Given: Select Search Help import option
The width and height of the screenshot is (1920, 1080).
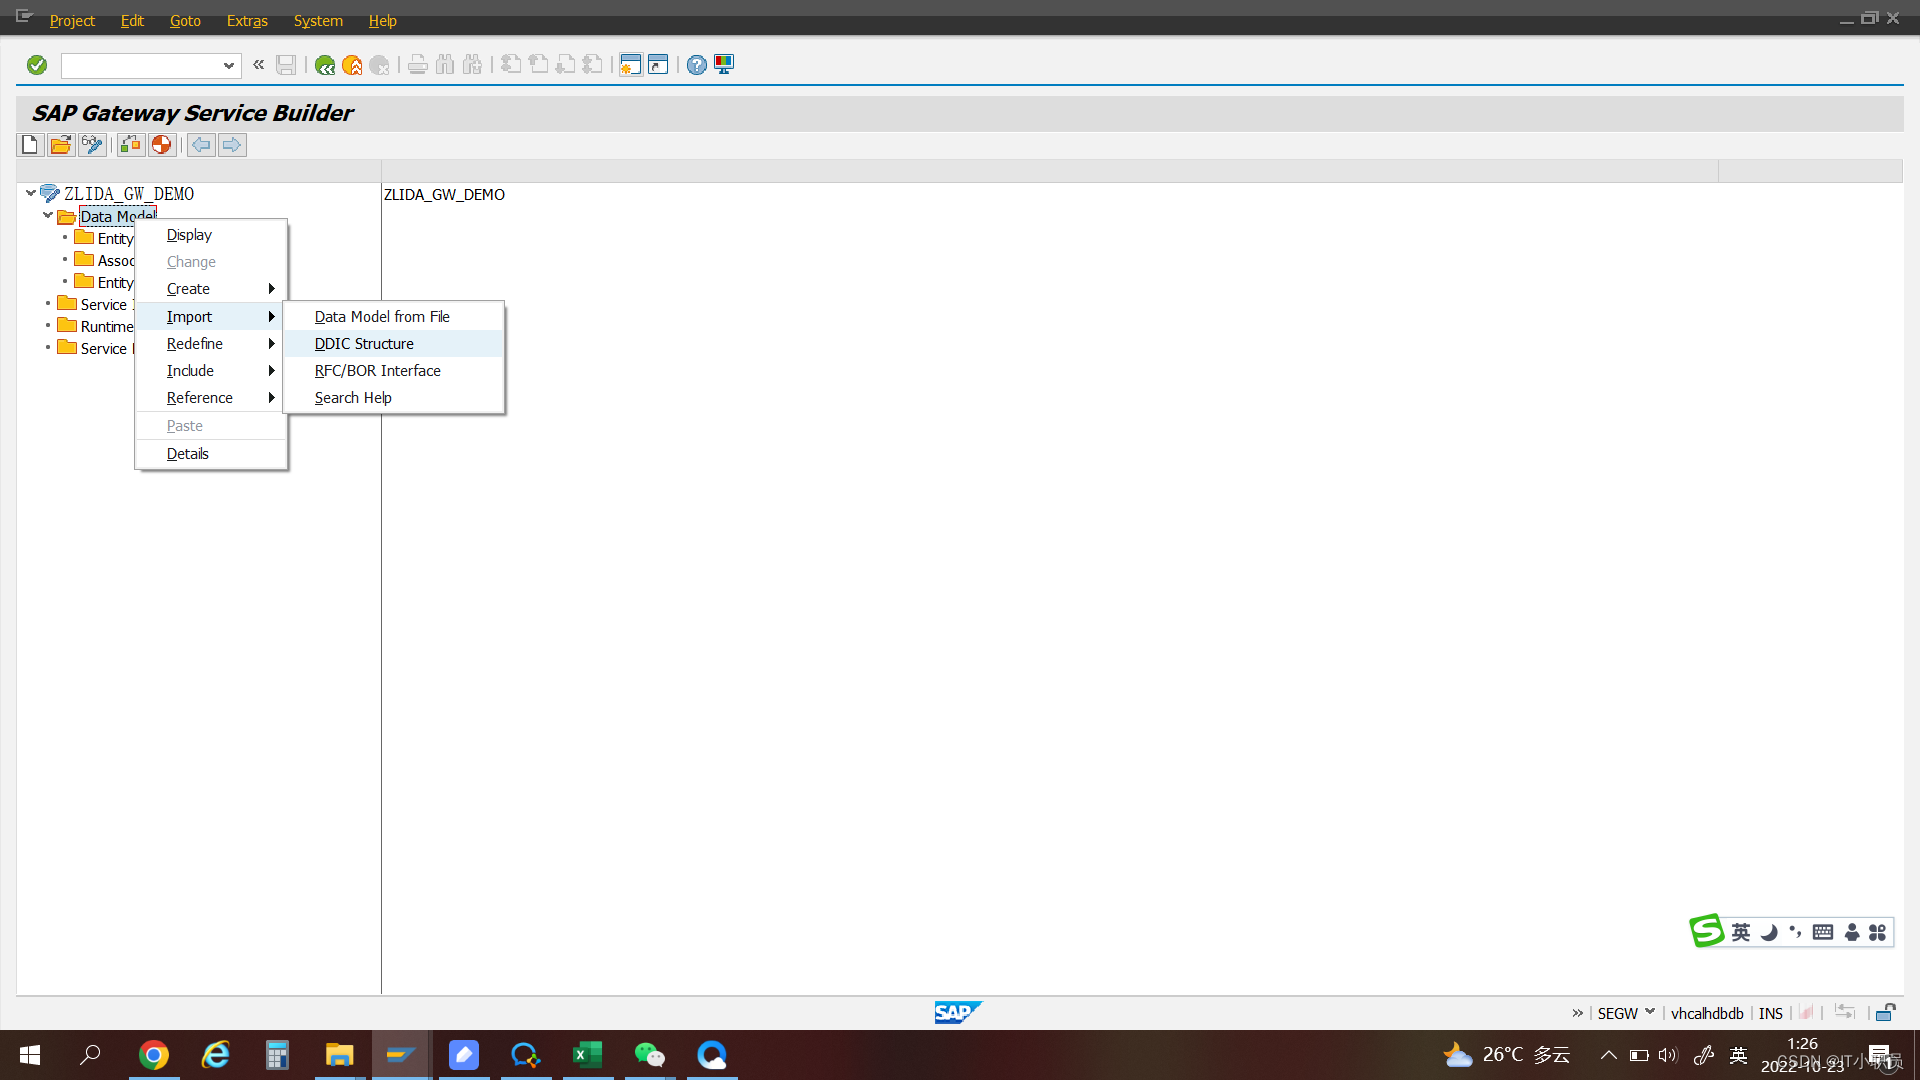Looking at the screenshot, I should point(394,398).
